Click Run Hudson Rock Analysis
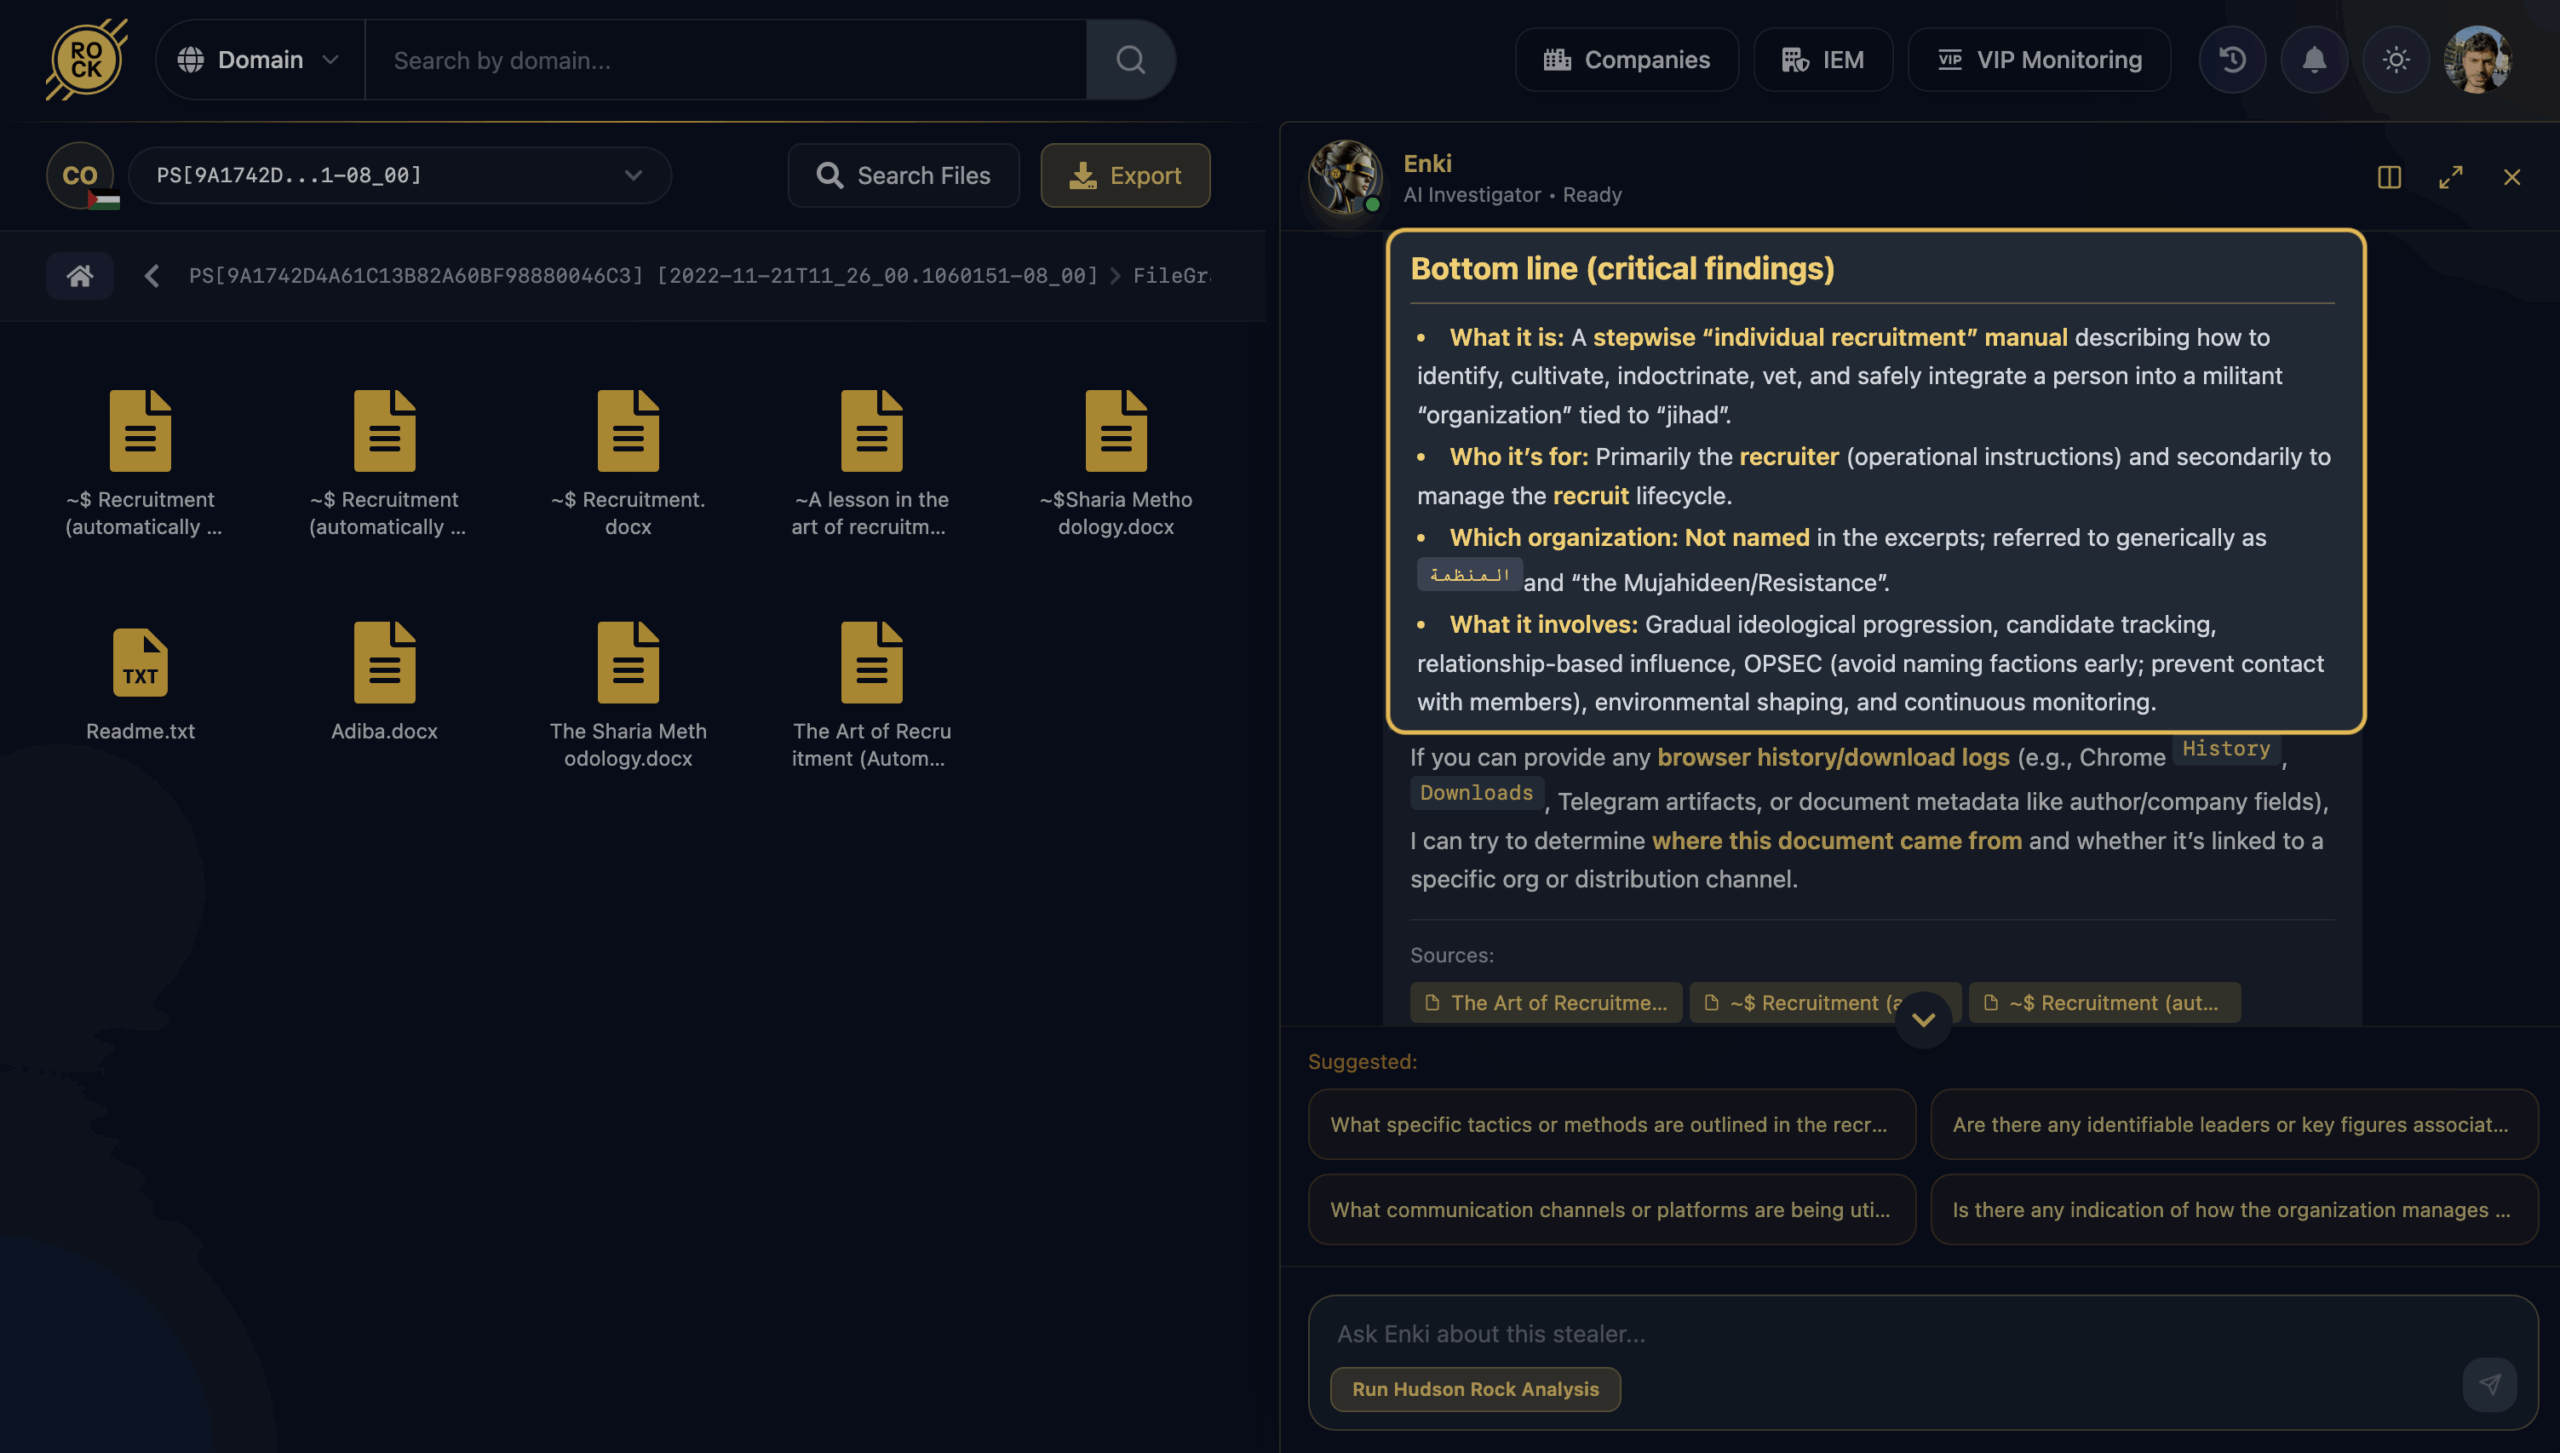This screenshot has height=1453, width=2560. (1475, 1389)
